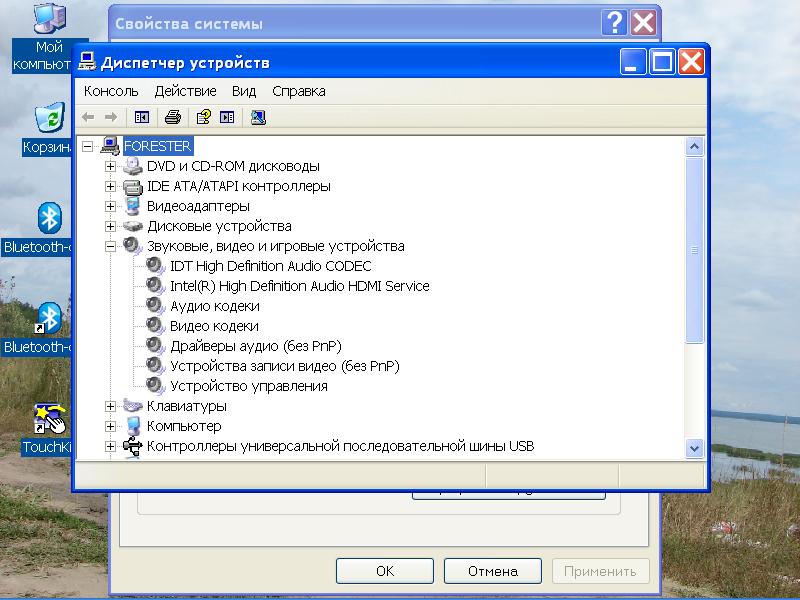Open the TouchKit desktop shortcut icon

pos(48,418)
